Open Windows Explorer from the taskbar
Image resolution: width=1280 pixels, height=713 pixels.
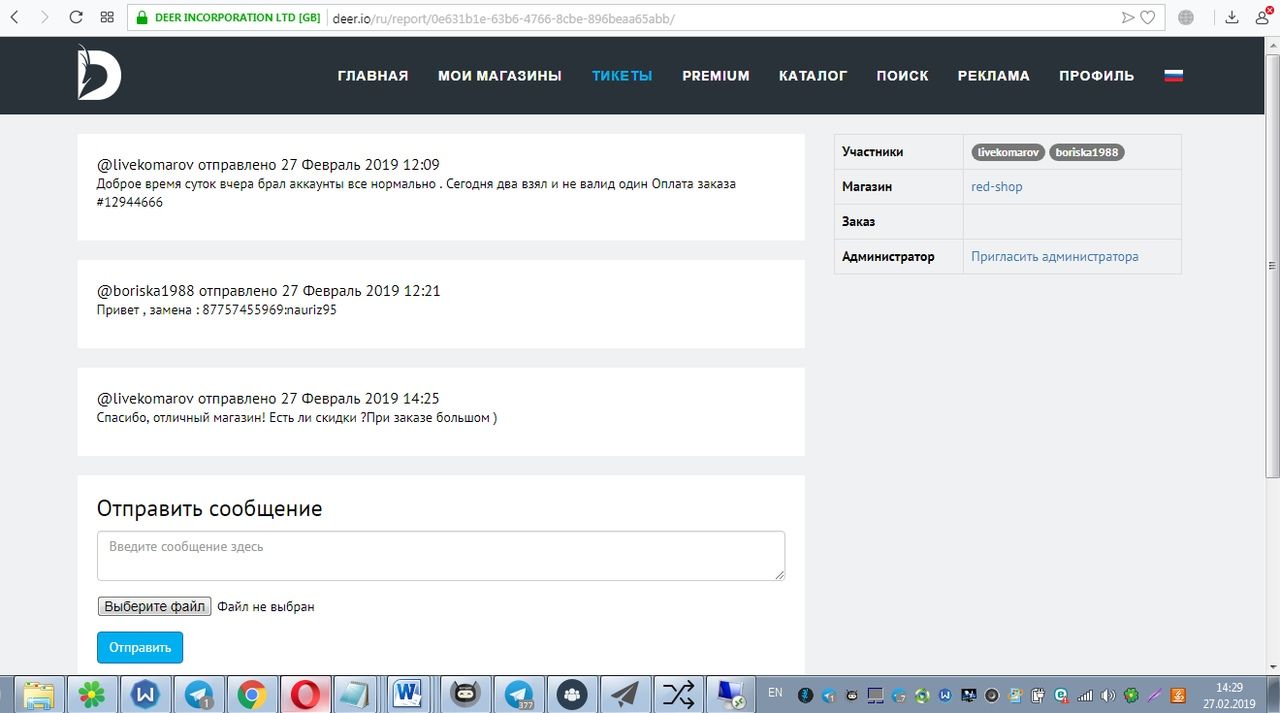pos(38,694)
